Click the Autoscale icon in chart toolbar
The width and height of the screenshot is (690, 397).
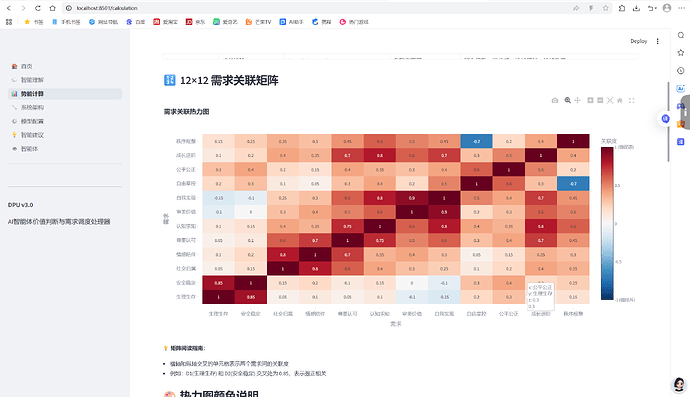[610, 100]
